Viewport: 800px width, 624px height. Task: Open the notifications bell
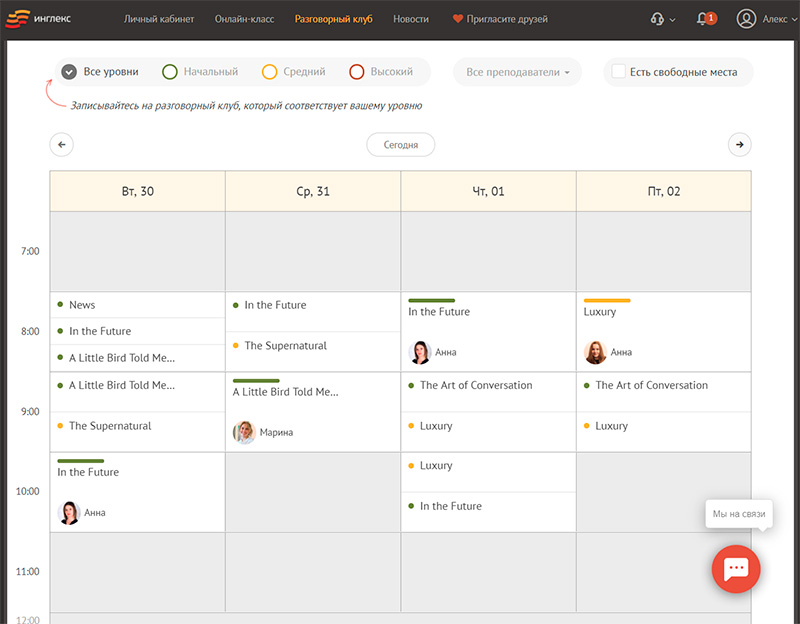[705, 19]
